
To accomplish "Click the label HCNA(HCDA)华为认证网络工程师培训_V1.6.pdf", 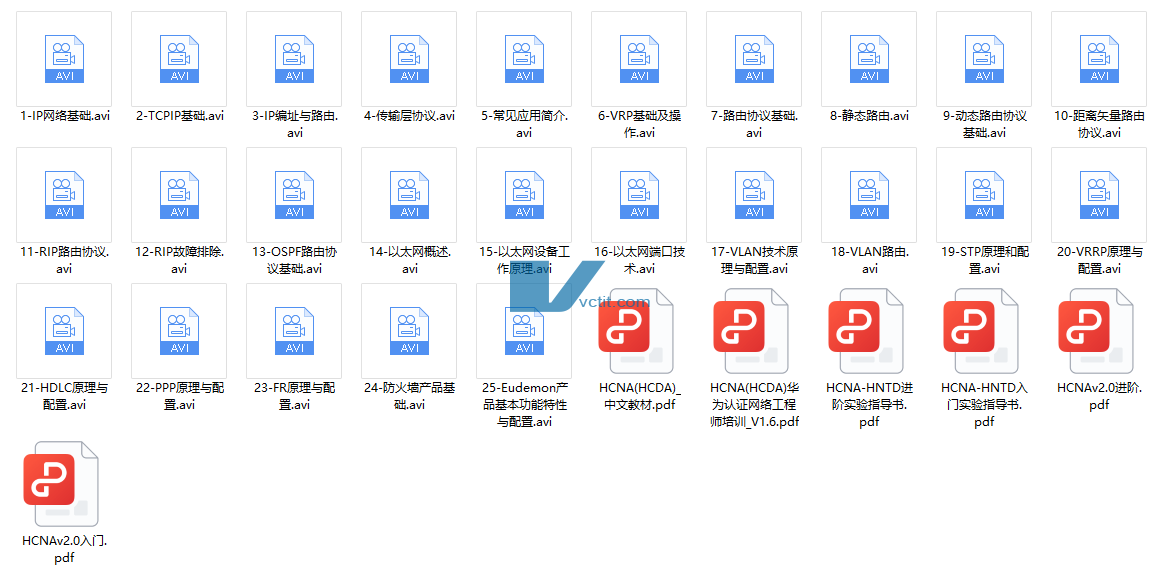I will [754, 405].
